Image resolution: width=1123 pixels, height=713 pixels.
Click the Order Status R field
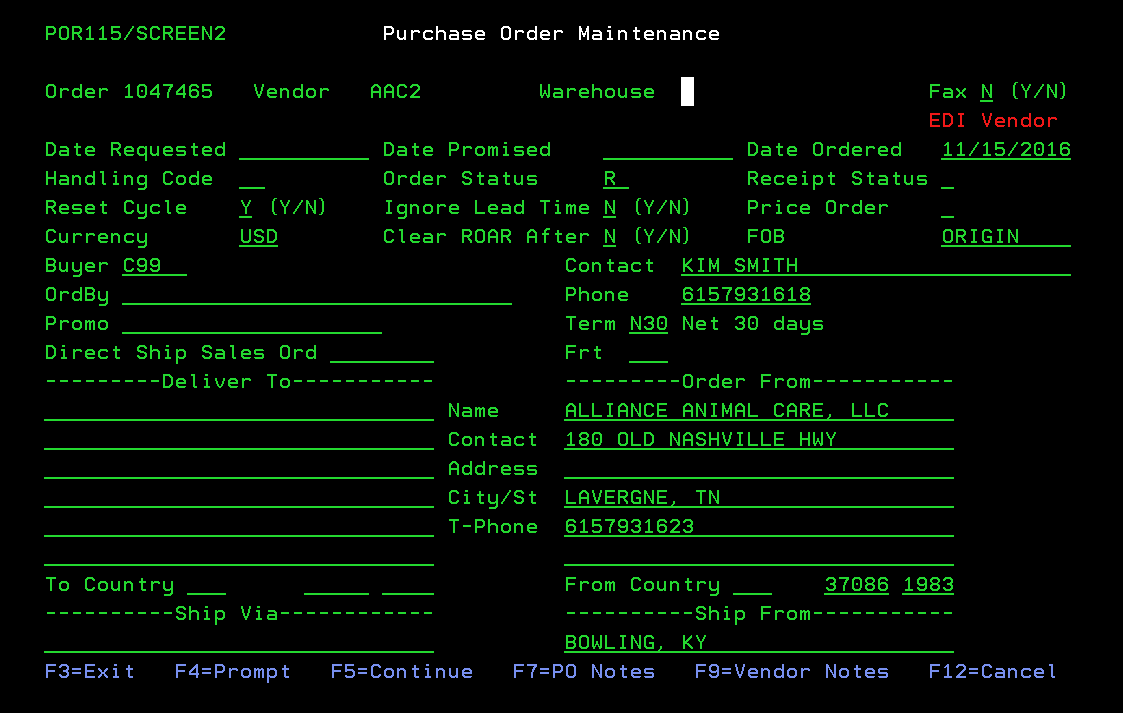(x=615, y=179)
